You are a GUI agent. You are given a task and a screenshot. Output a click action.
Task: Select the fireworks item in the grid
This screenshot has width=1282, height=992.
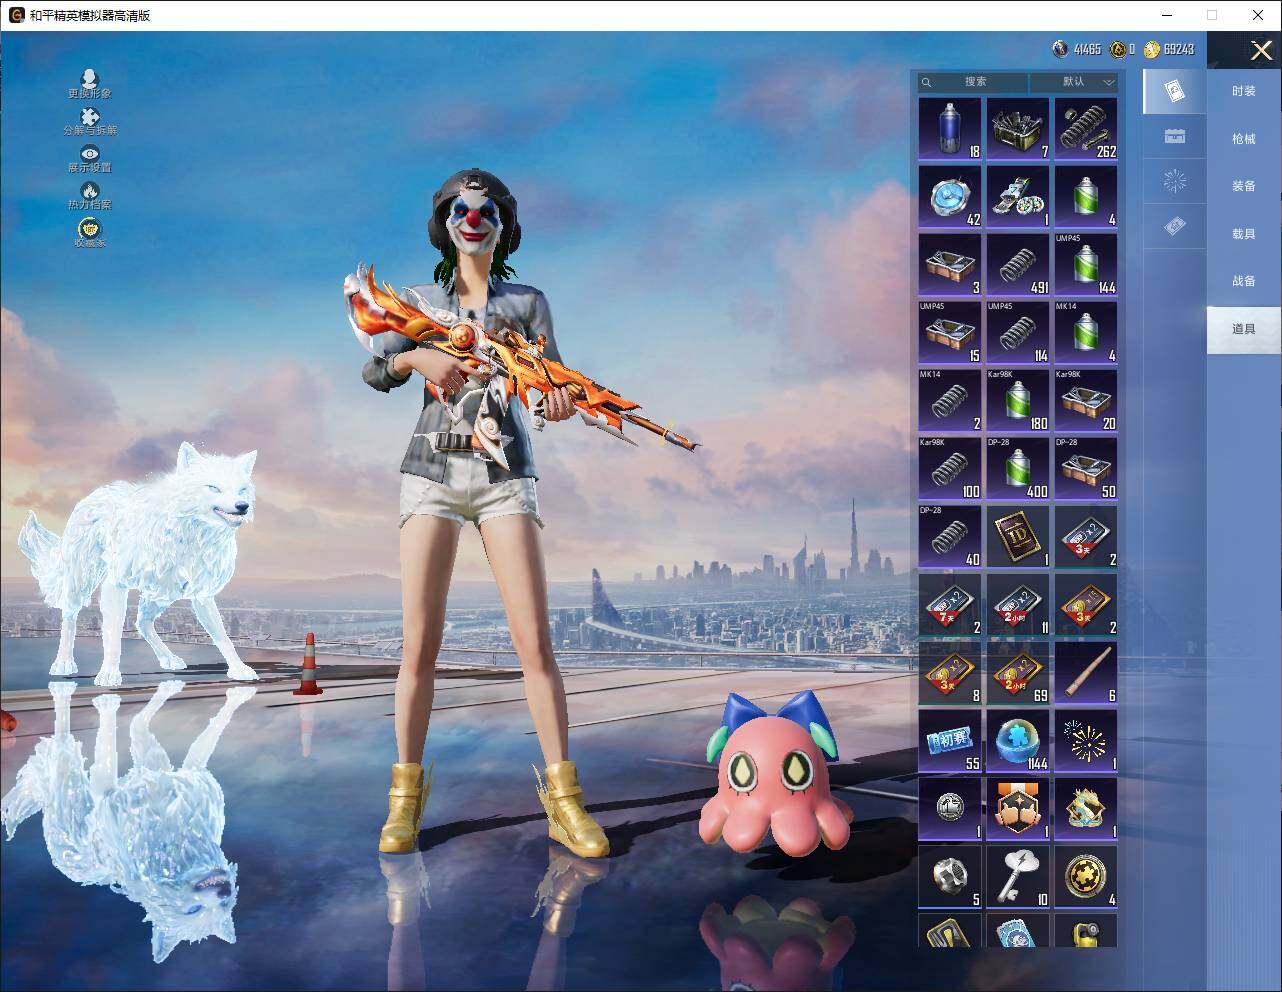click(x=1086, y=741)
